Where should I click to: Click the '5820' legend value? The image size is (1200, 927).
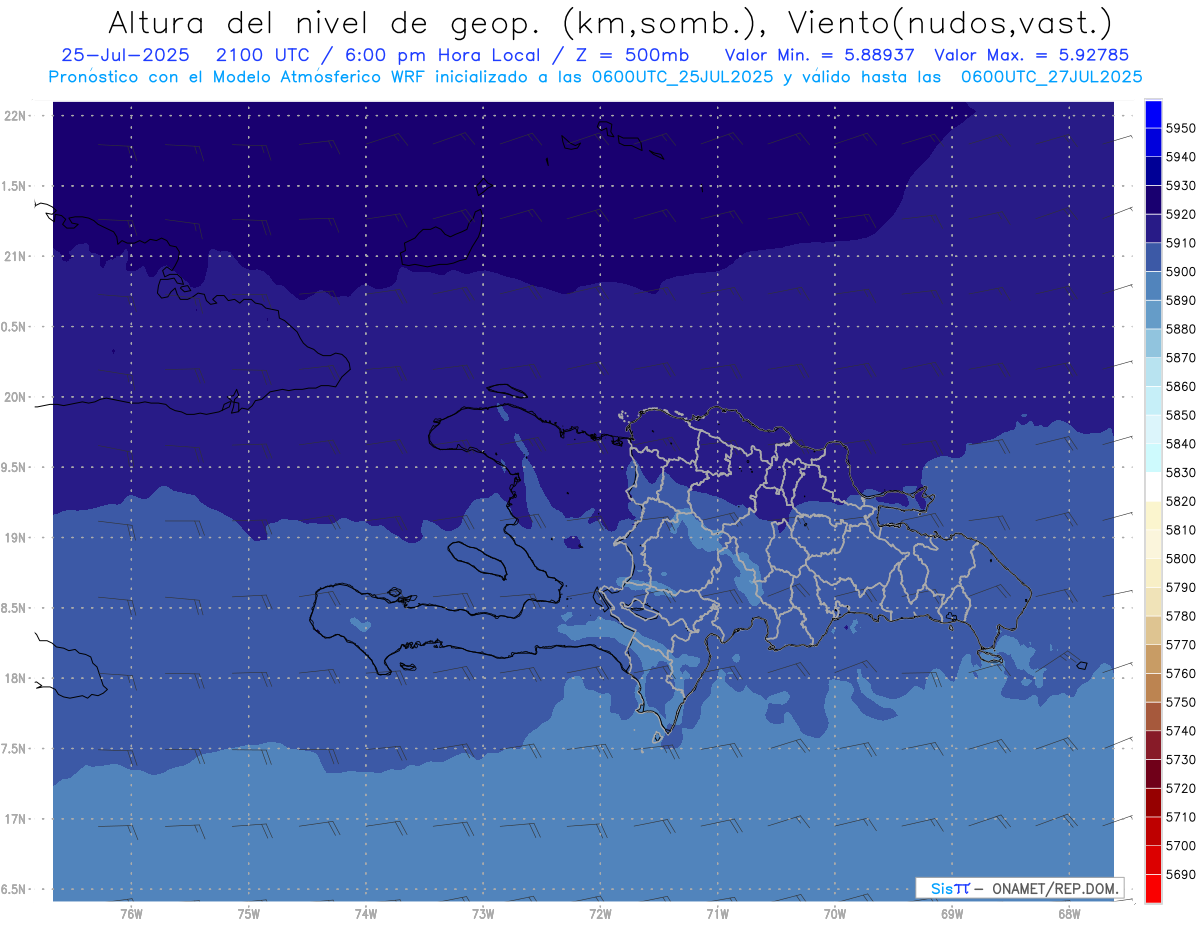[1180, 501]
